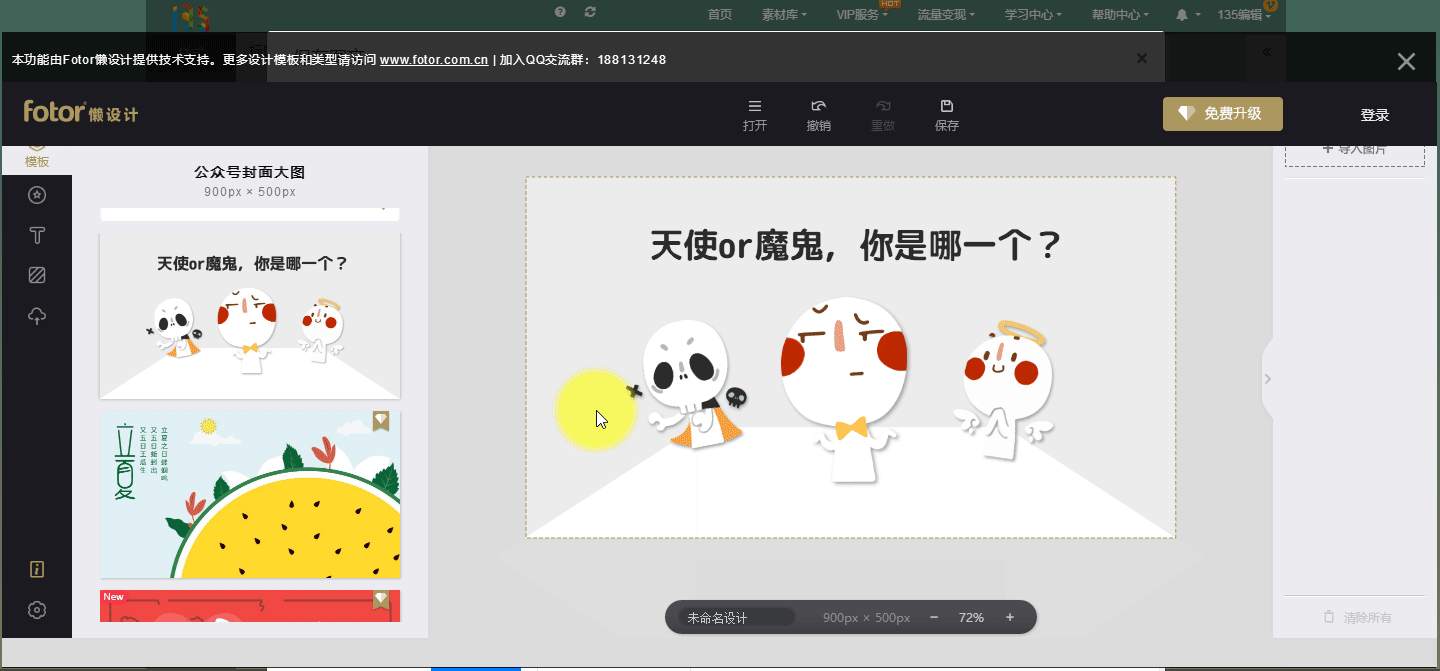This screenshot has height=671, width=1440.
Task: Open the settings gear in sidebar
Action: point(37,610)
